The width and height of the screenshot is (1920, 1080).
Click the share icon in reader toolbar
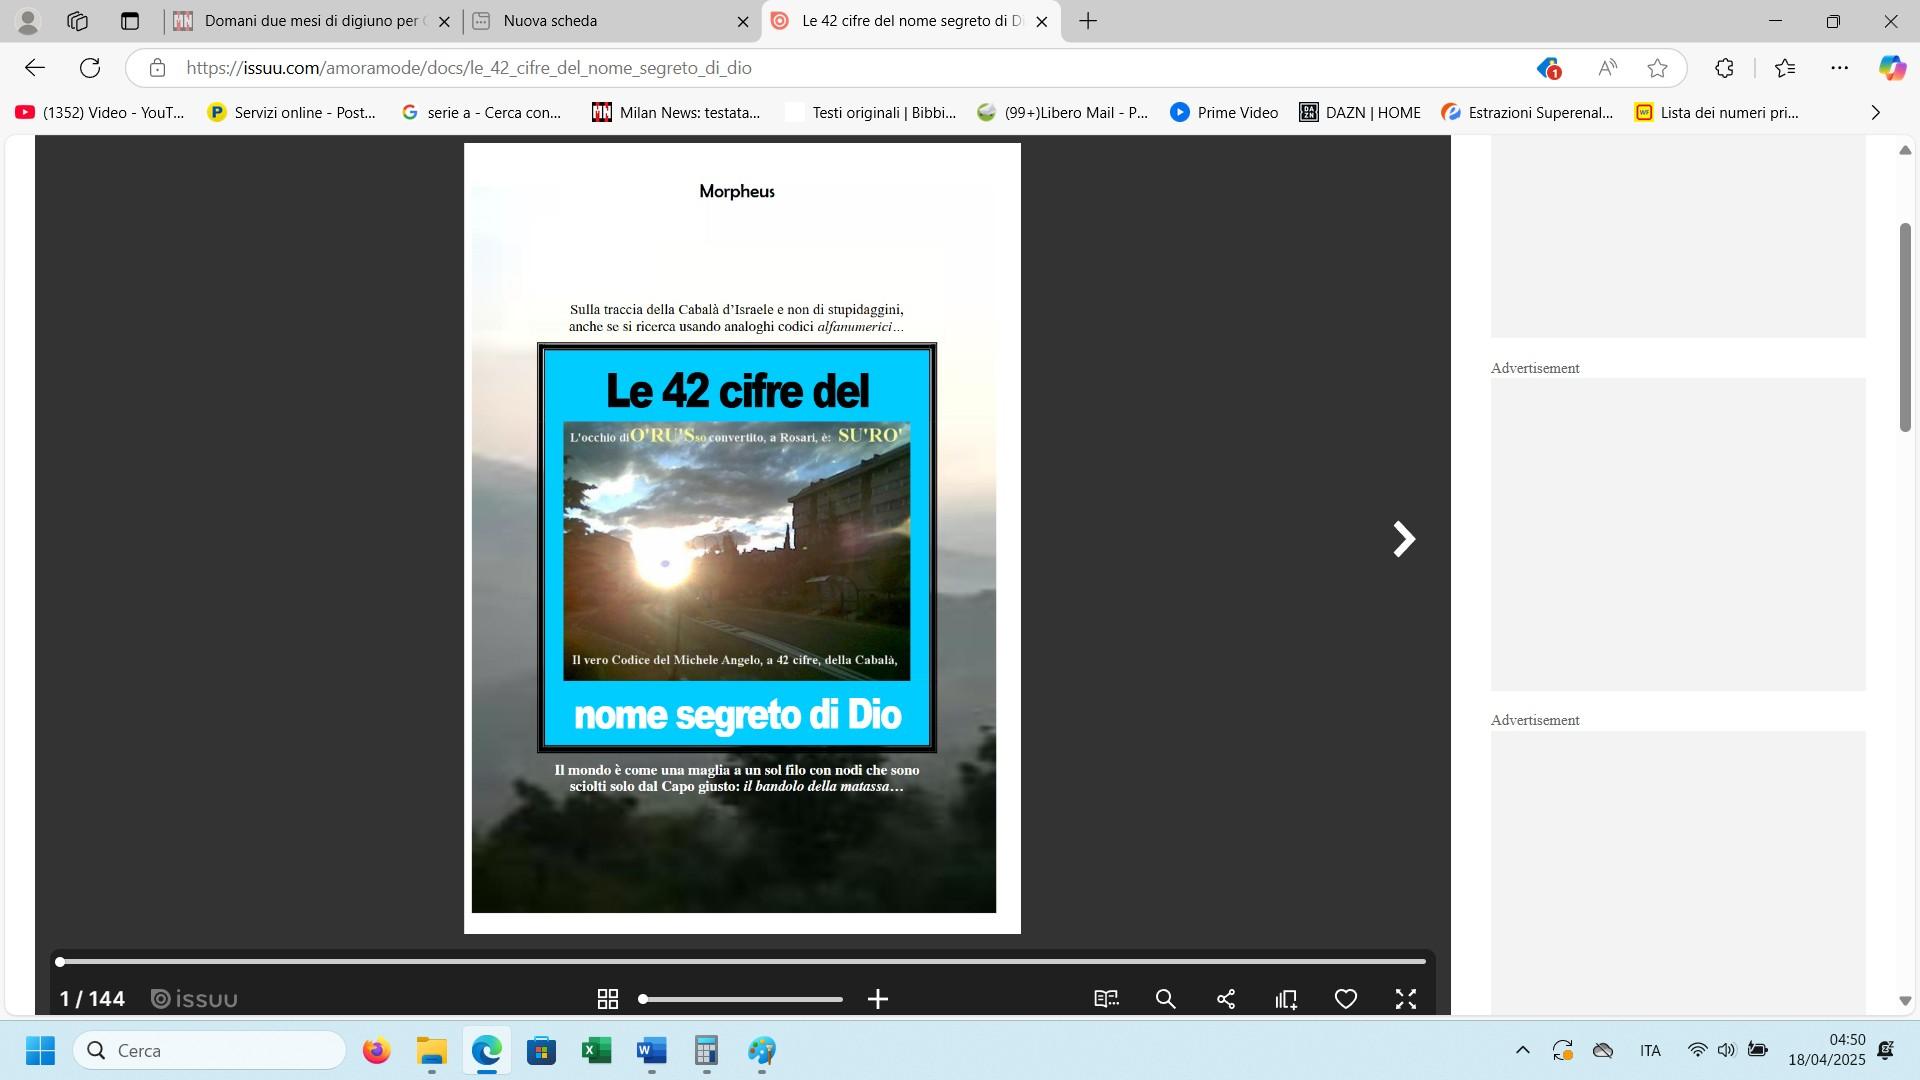(x=1226, y=999)
